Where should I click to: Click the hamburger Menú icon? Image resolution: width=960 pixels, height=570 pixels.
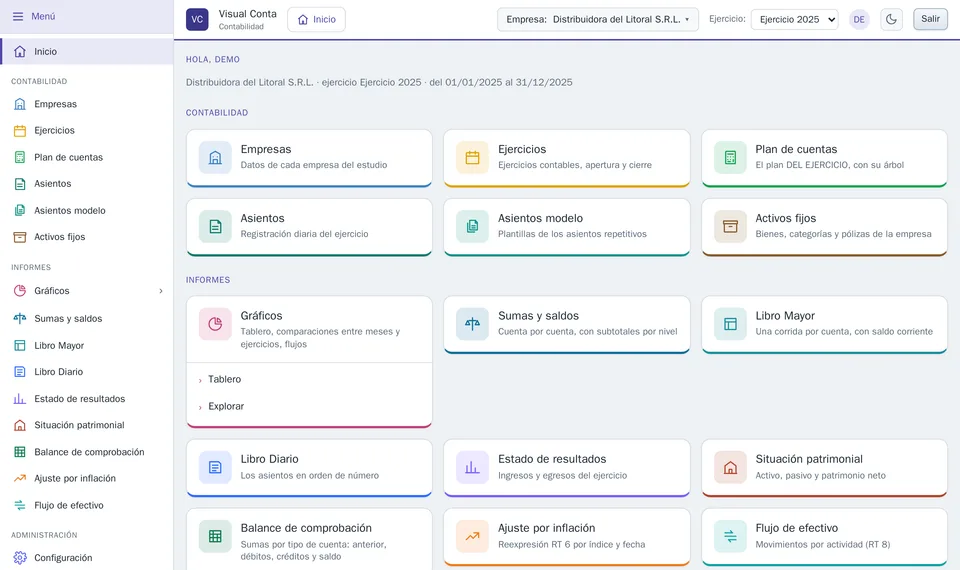pos(18,17)
